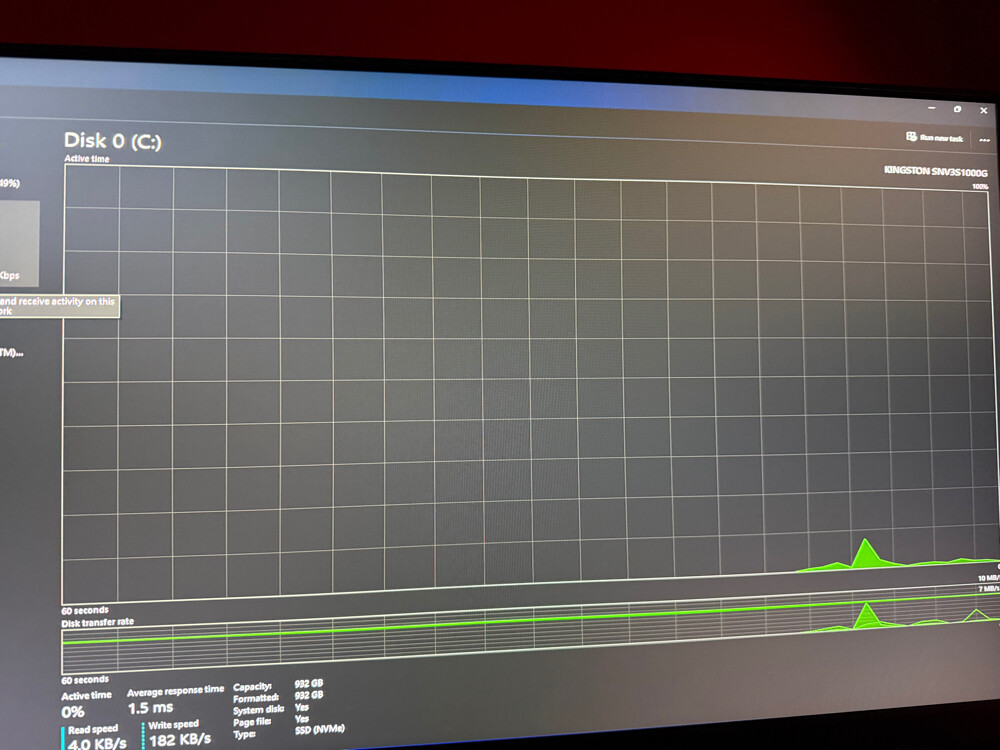The height and width of the screenshot is (750, 1000).
Task: Minimize the Task Manager window
Action: point(932,108)
